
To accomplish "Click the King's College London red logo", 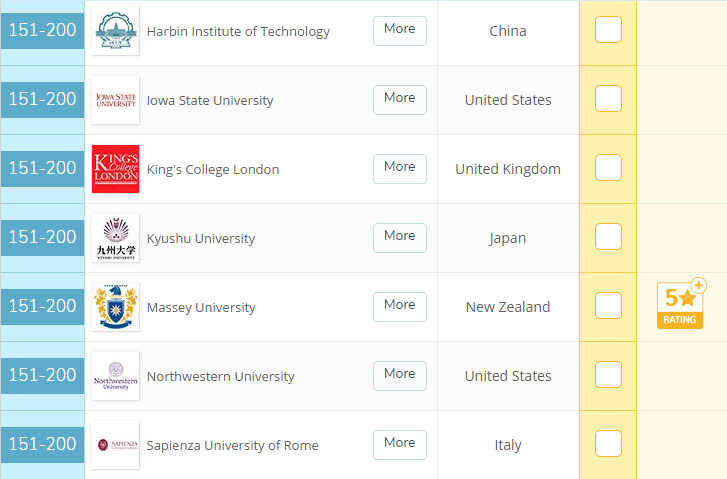I will 115,169.
